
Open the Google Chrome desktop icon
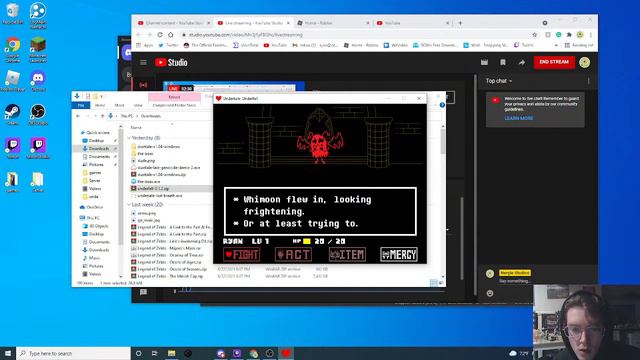click(x=13, y=49)
